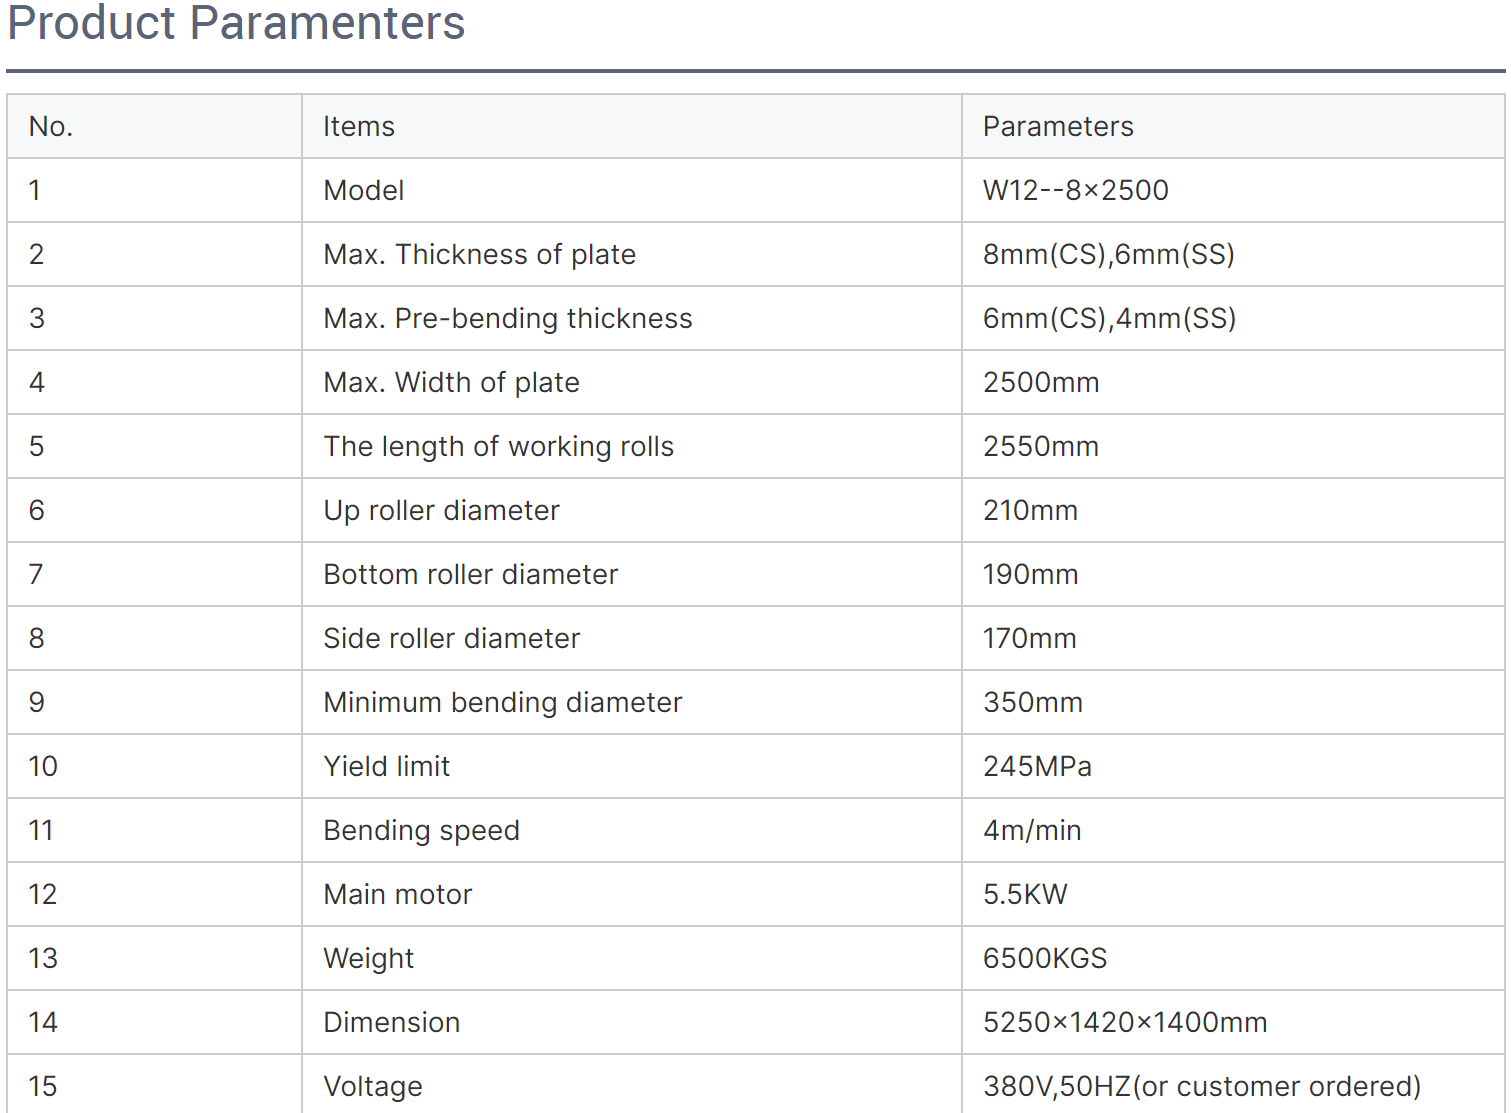The width and height of the screenshot is (1511, 1113).
Task: Click the 245MPa yield limit value
Action: tap(1037, 766)
